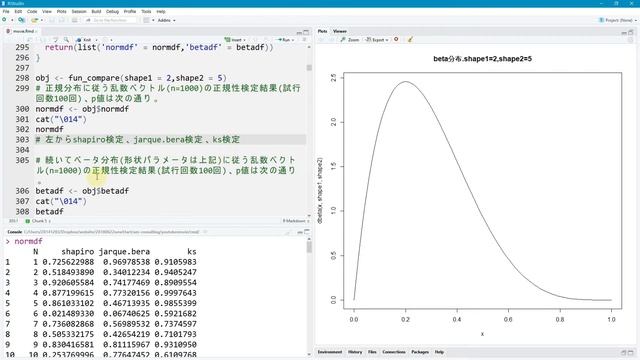Open the Profile menu
Screen dimensions: 640x360
coord(130,11)
